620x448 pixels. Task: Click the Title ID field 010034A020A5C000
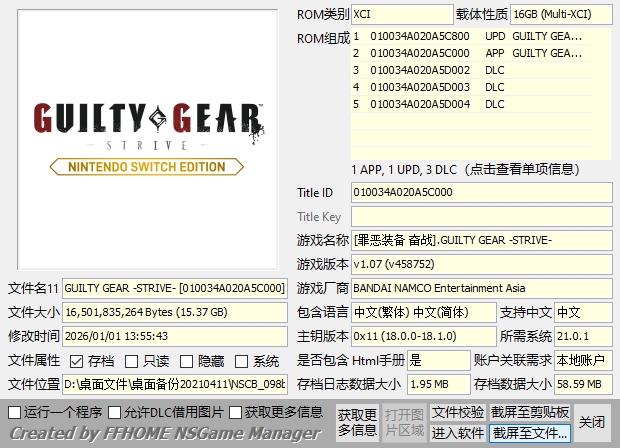[482, 193]
